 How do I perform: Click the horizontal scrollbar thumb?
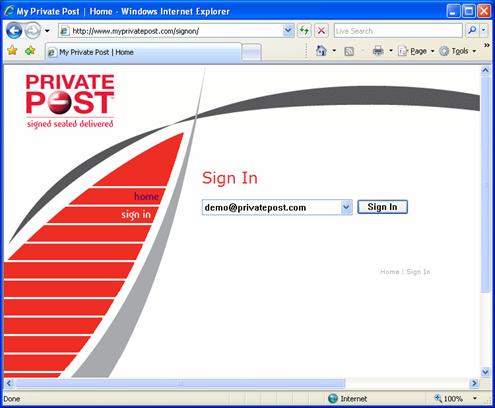coord(180,383)
